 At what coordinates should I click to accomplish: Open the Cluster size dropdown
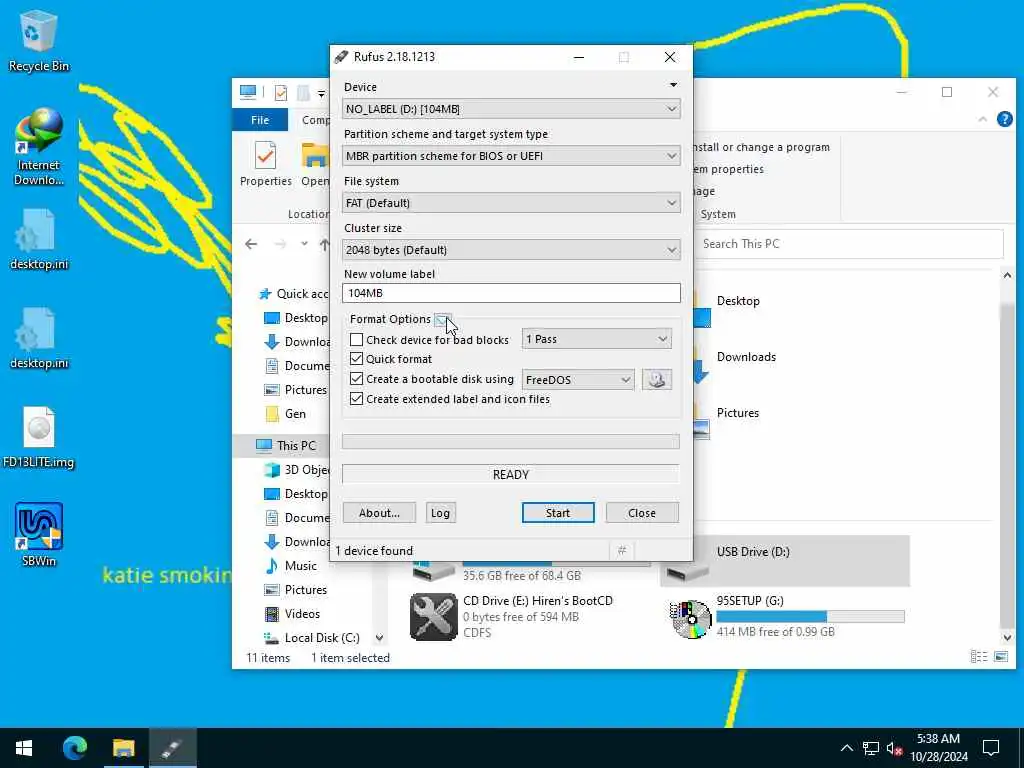511,250
